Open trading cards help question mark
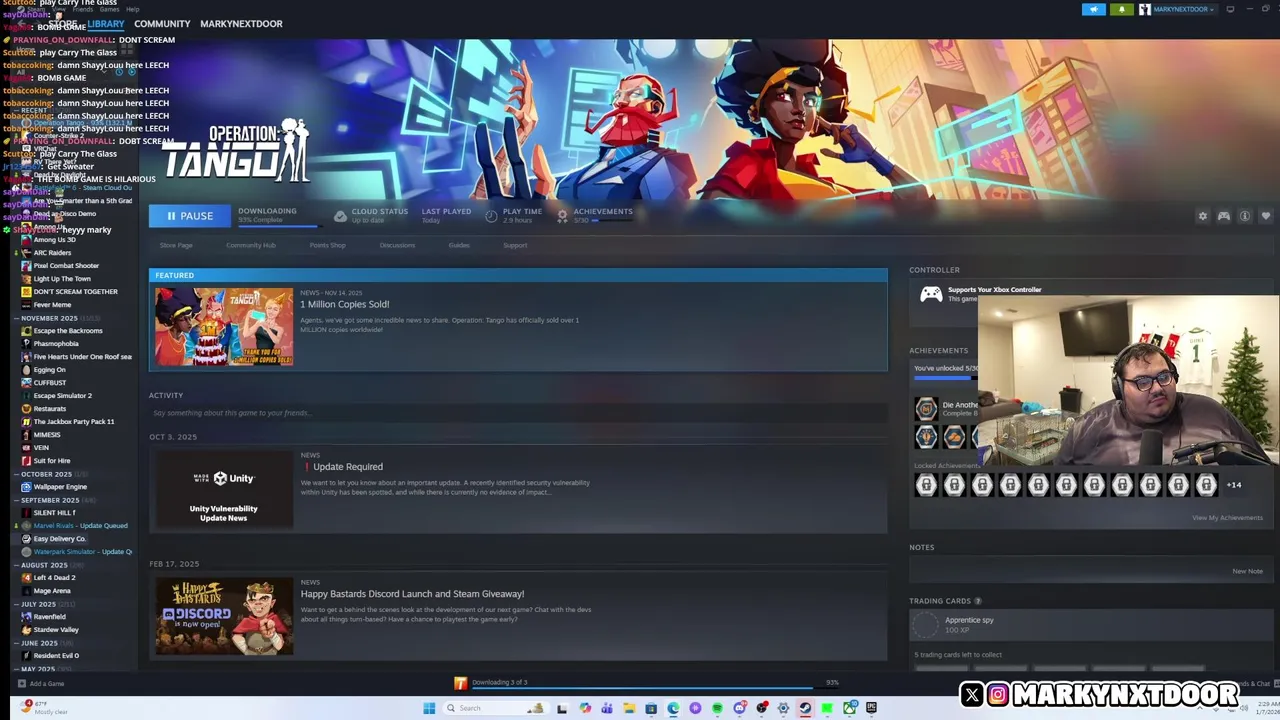The height and width of the screenshot is (720, 1280). coord(978,601)
